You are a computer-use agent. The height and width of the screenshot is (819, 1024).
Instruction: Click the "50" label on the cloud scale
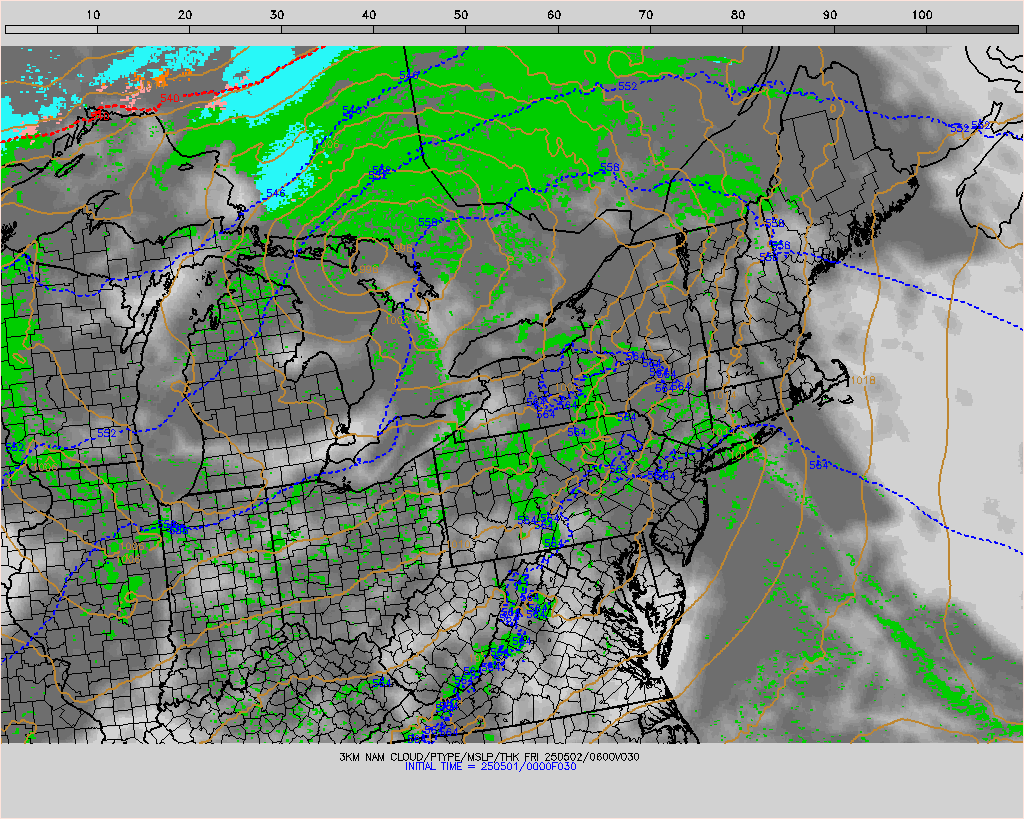[461, 14]
